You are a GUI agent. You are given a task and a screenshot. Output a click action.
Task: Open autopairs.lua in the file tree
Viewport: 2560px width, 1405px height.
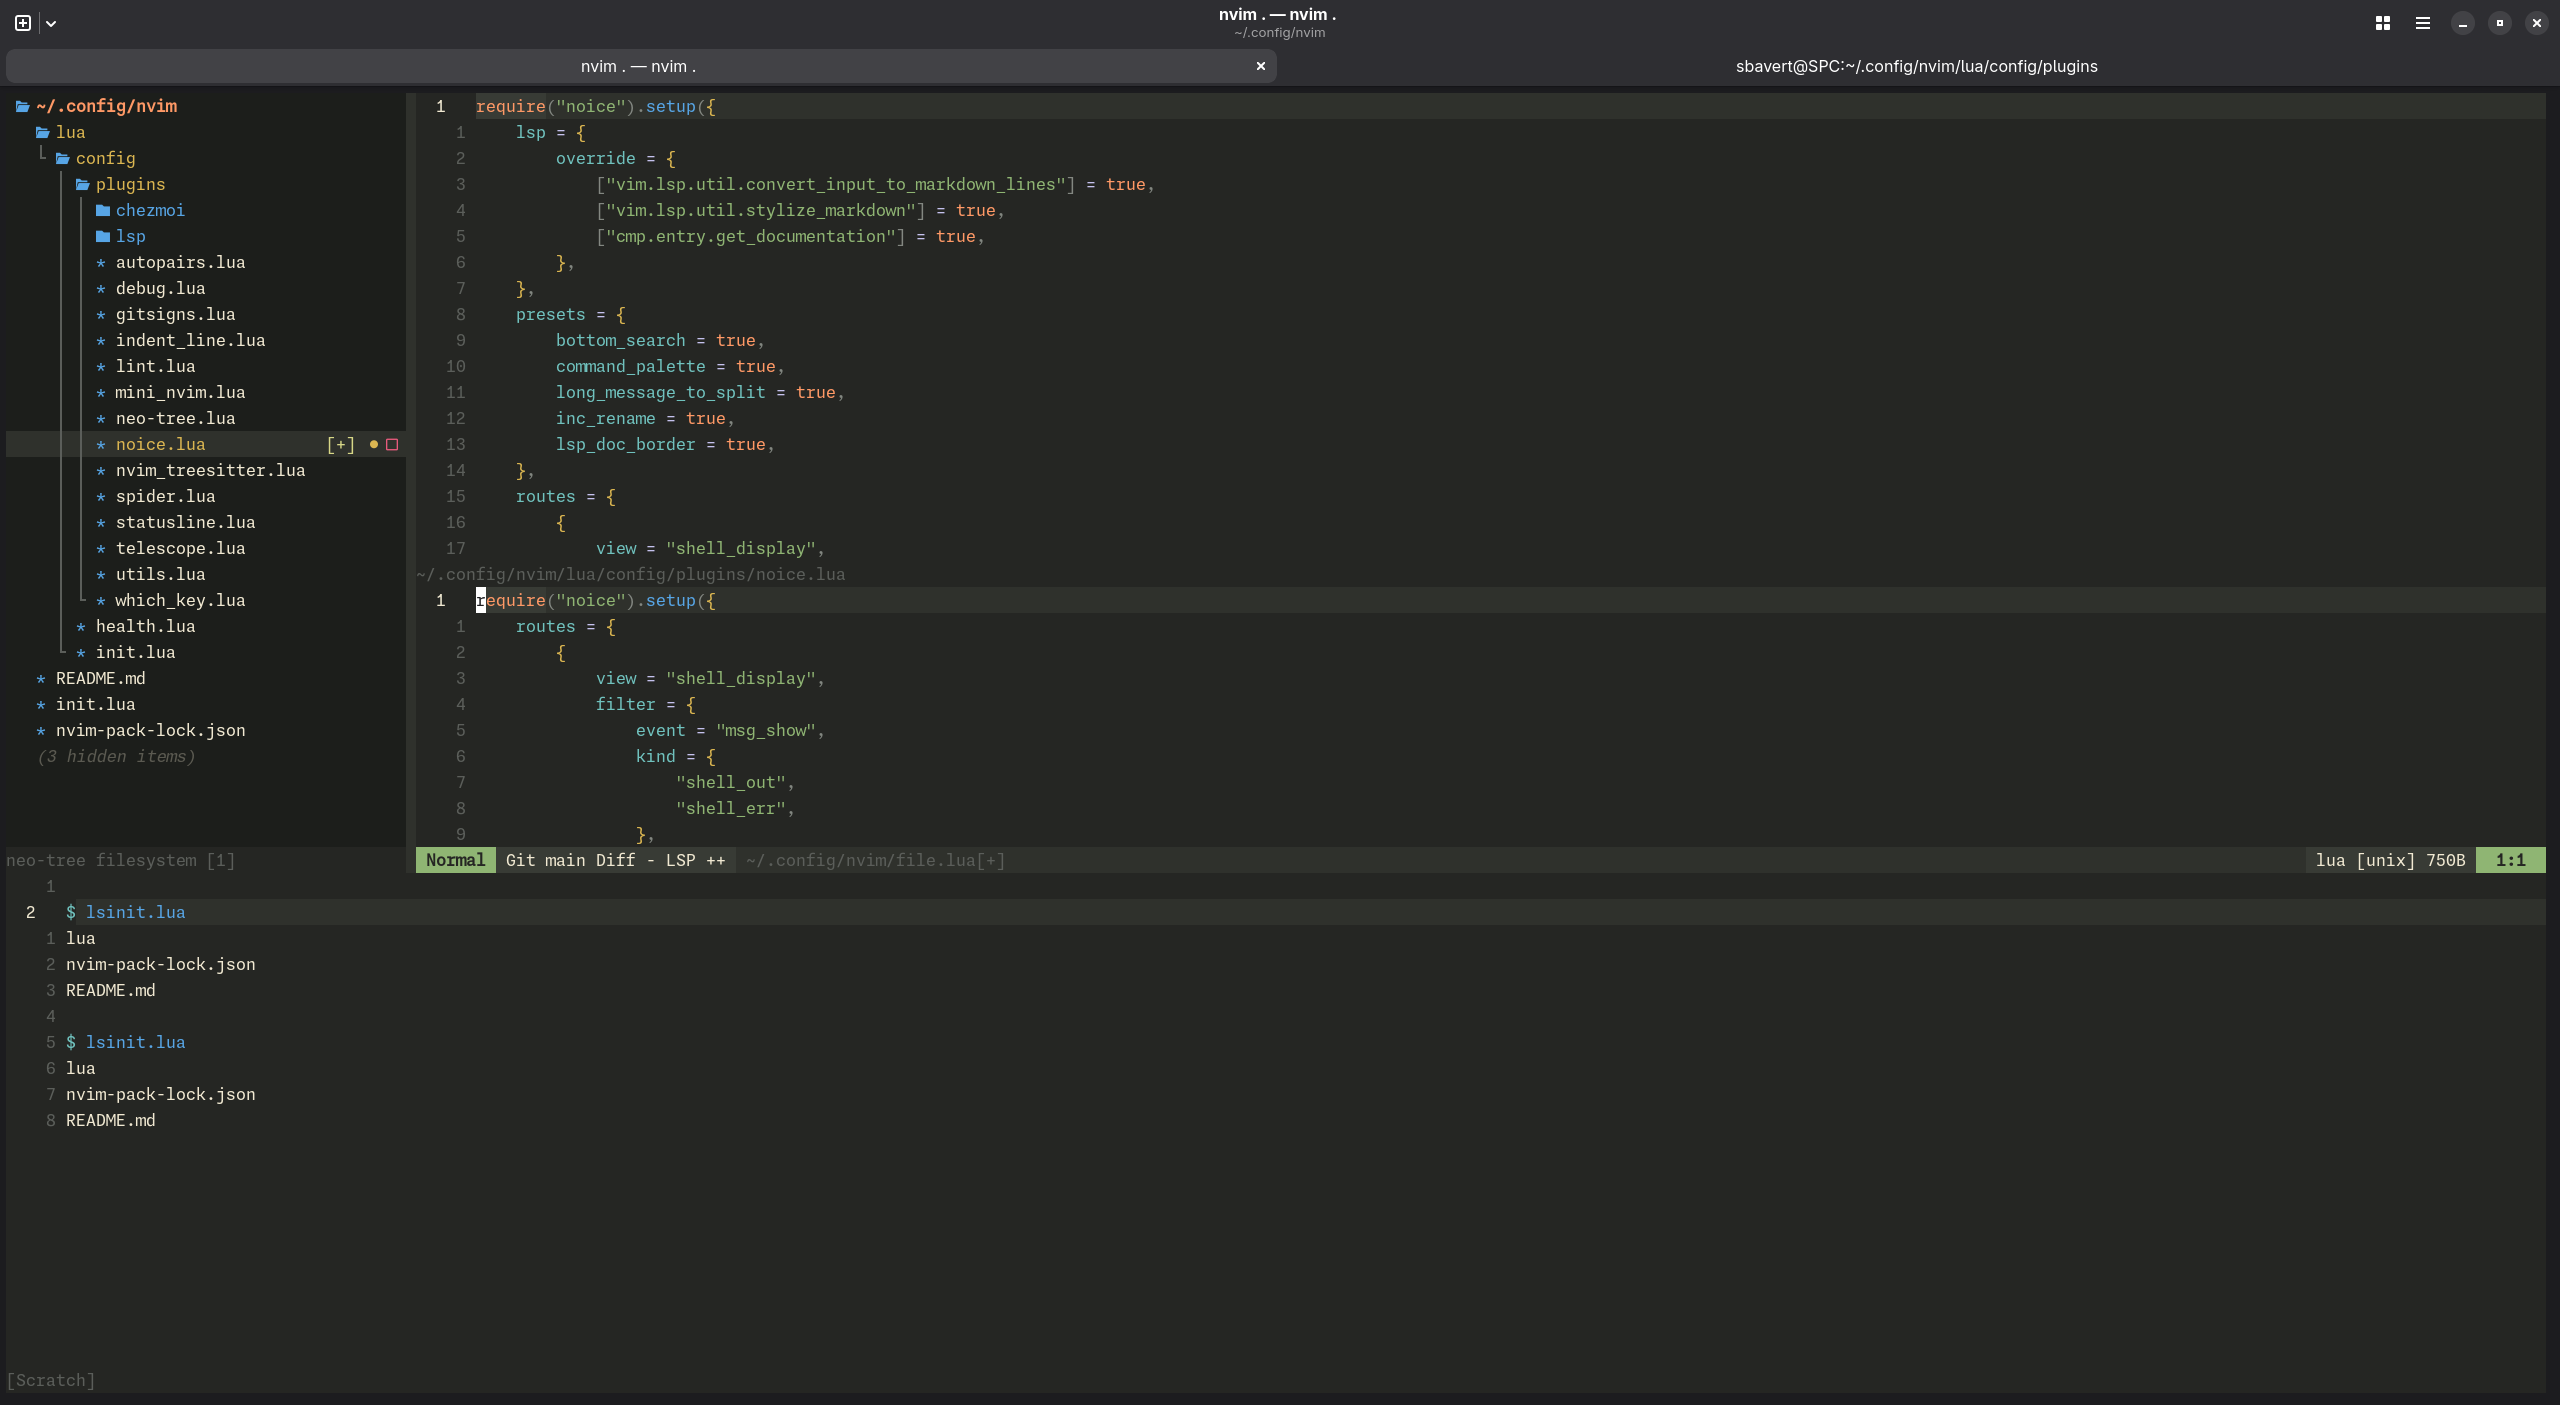coord(180,262)
